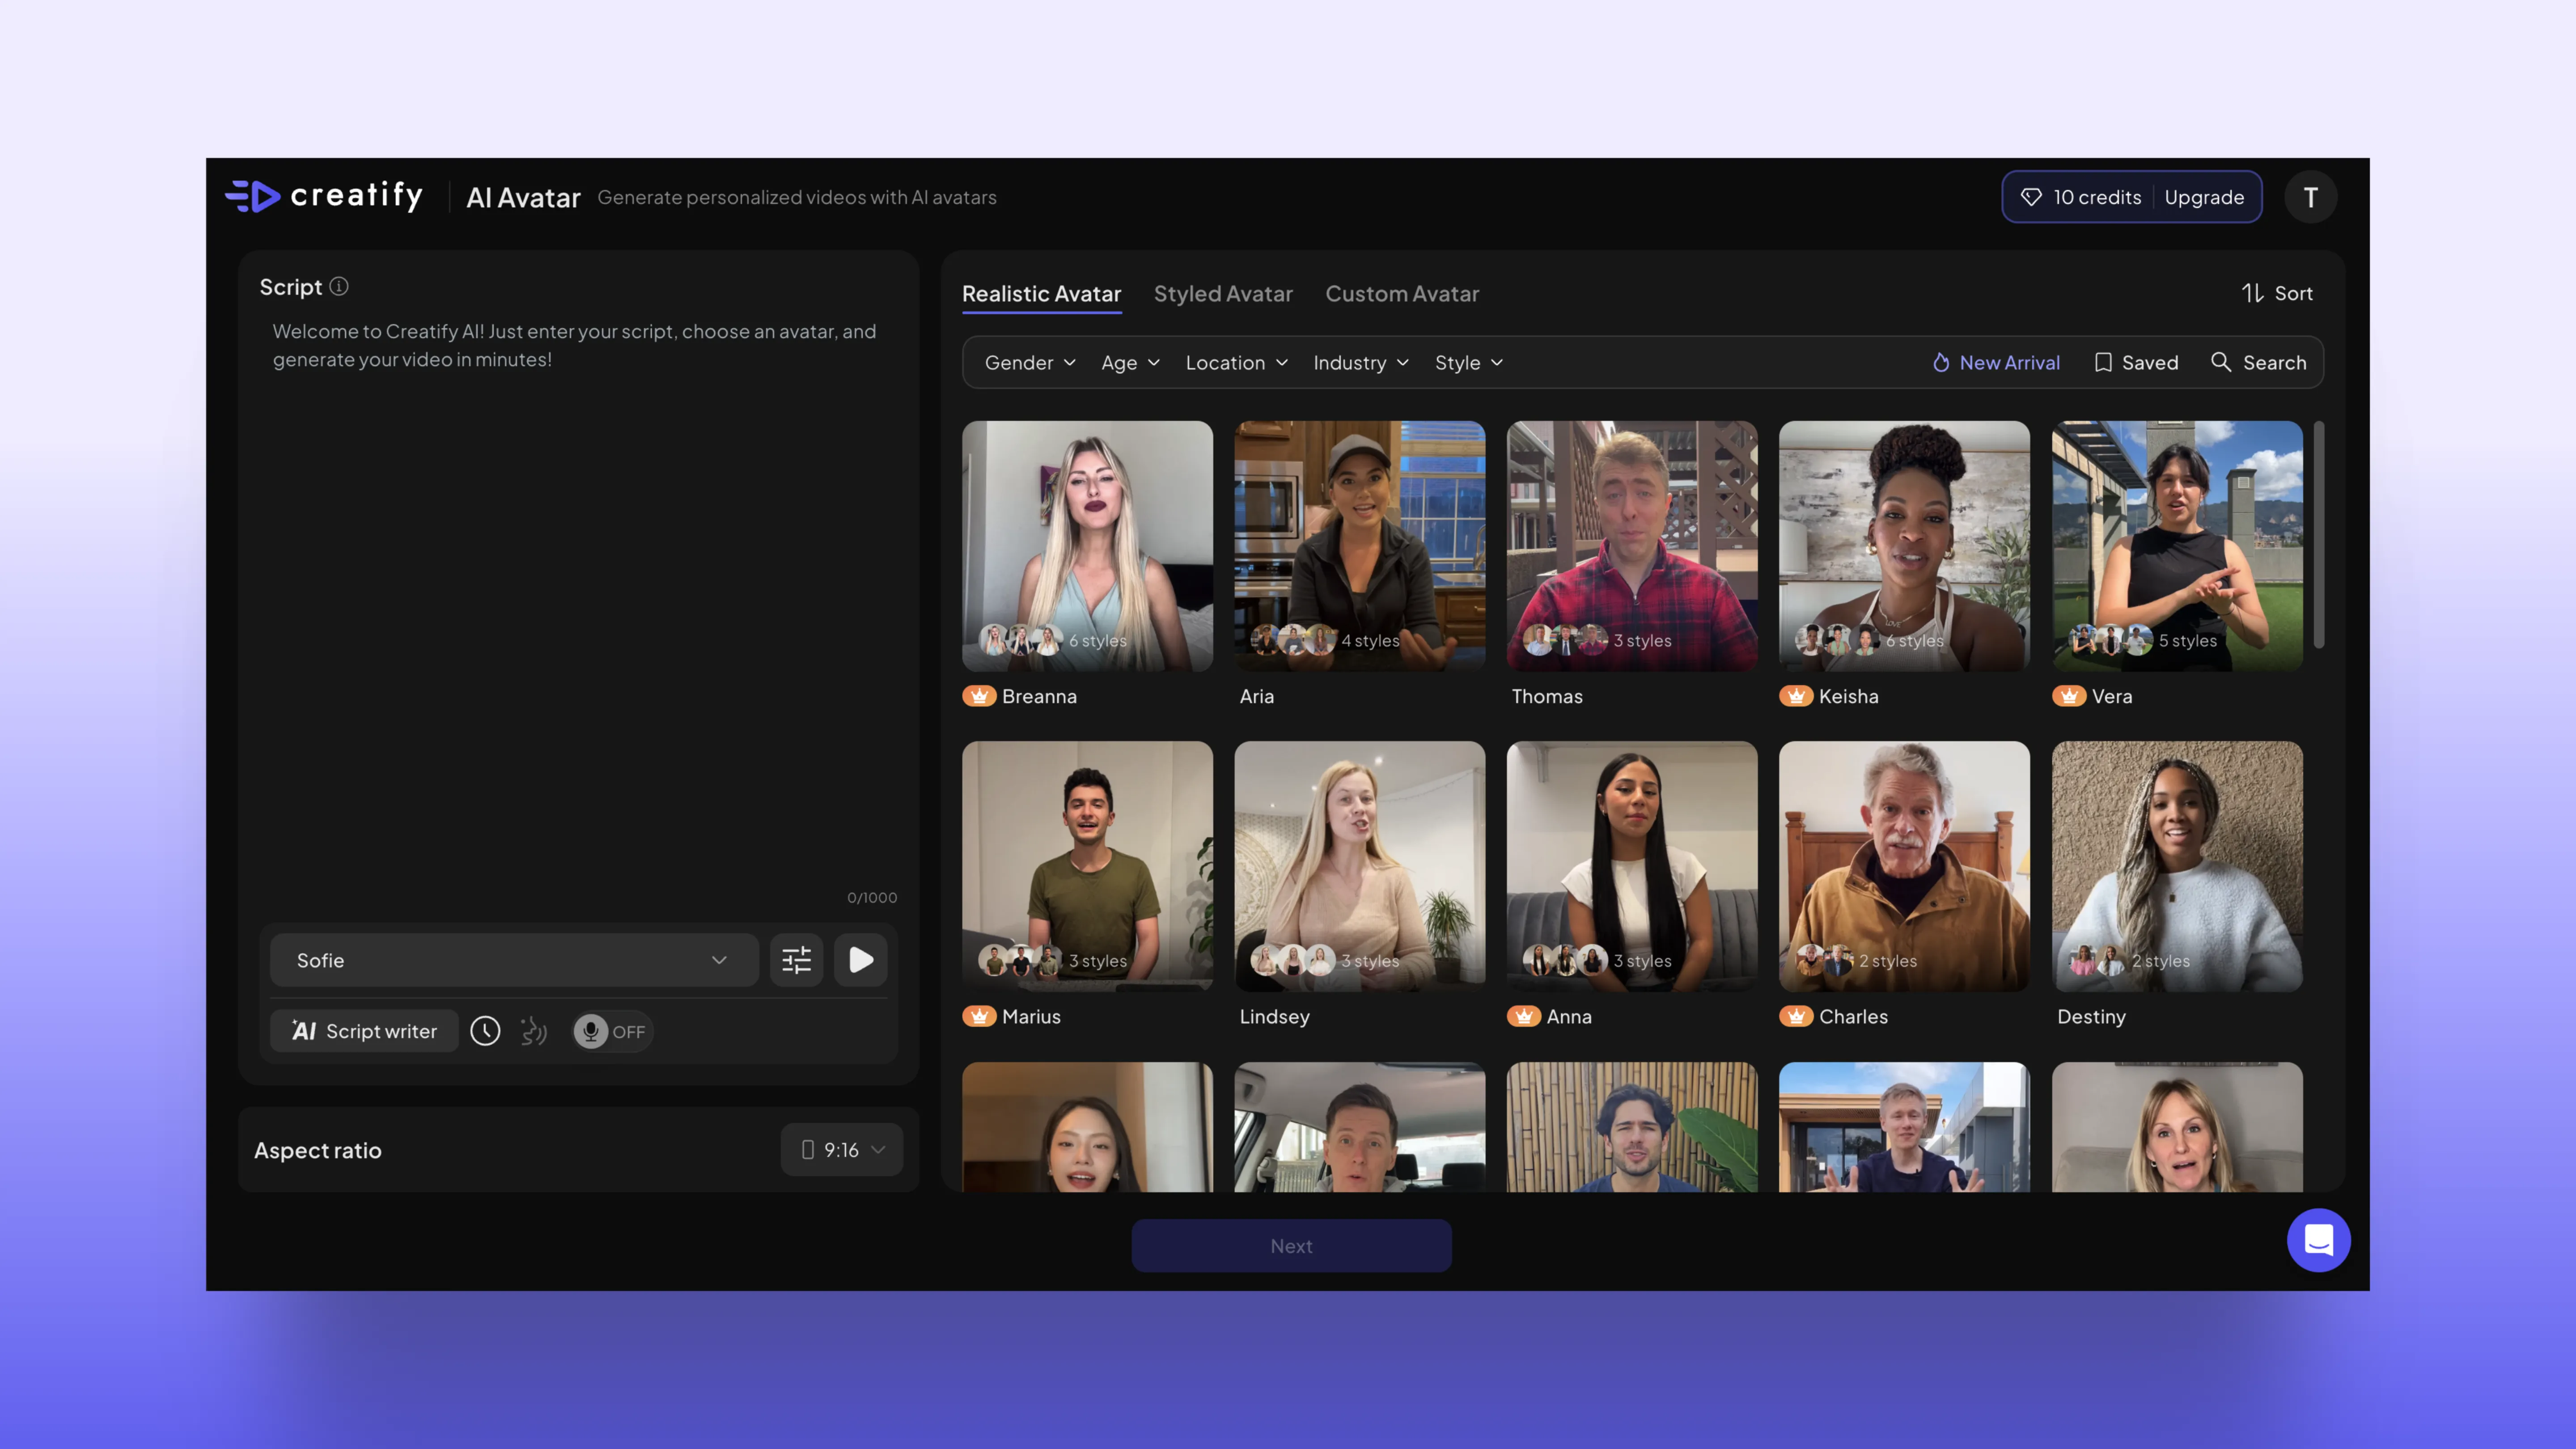Click the '10 credits' label

(x=2097, y=197)
